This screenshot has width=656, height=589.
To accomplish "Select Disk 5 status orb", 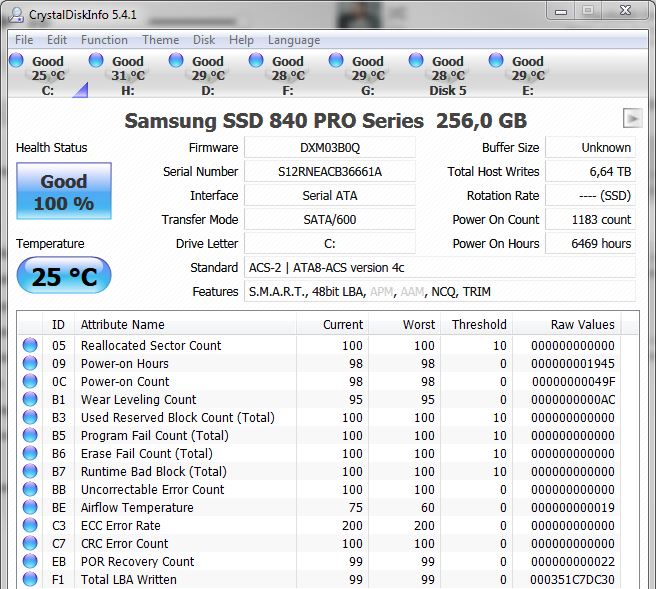I will pyautogui.click(x=416, y=60).
